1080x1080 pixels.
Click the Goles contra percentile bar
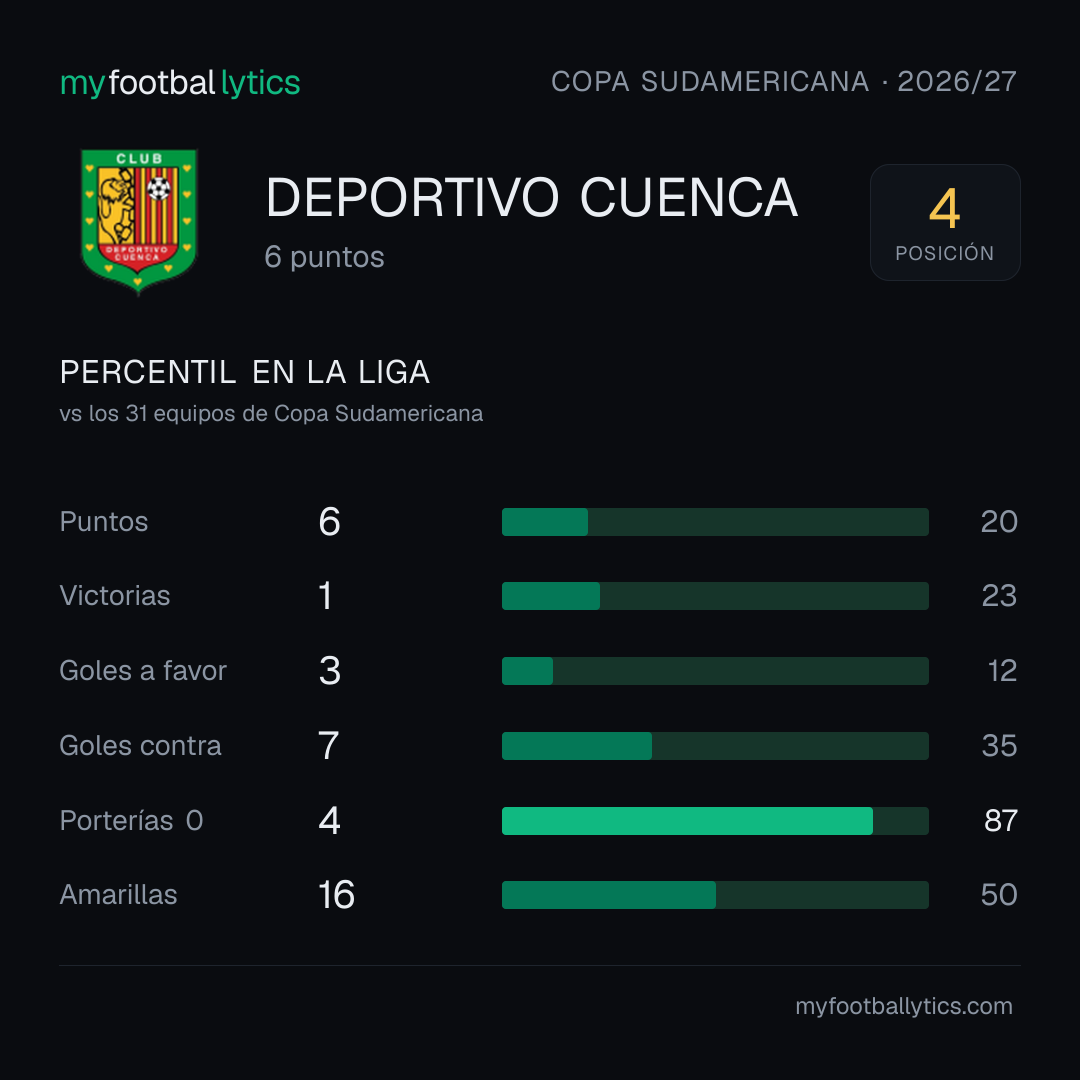pyautogui.click(x=715, y=746)
